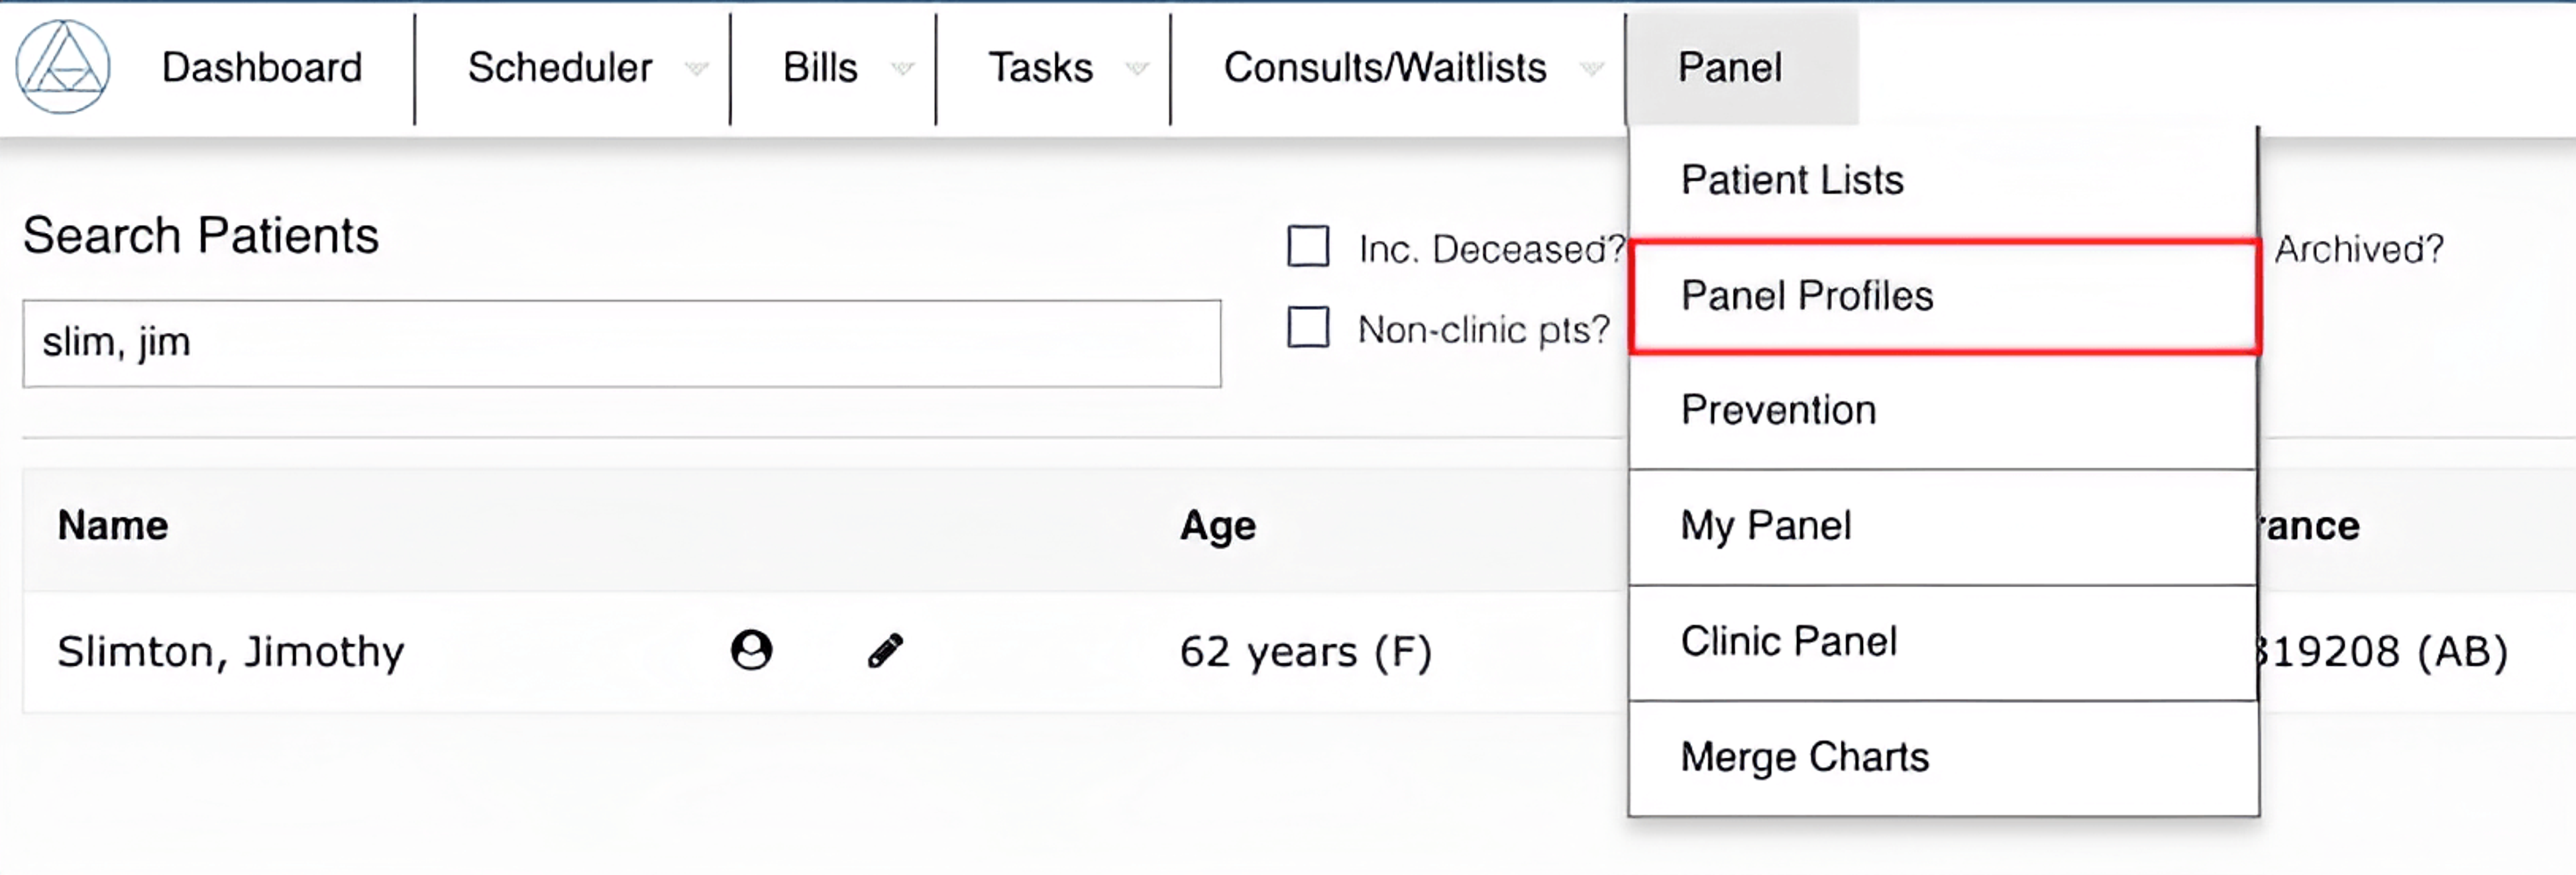Image resolution: width=2576 pixels, height=875 pixels.
Task: Select Clinic Panel option
Action: [x=1789, y=640]
